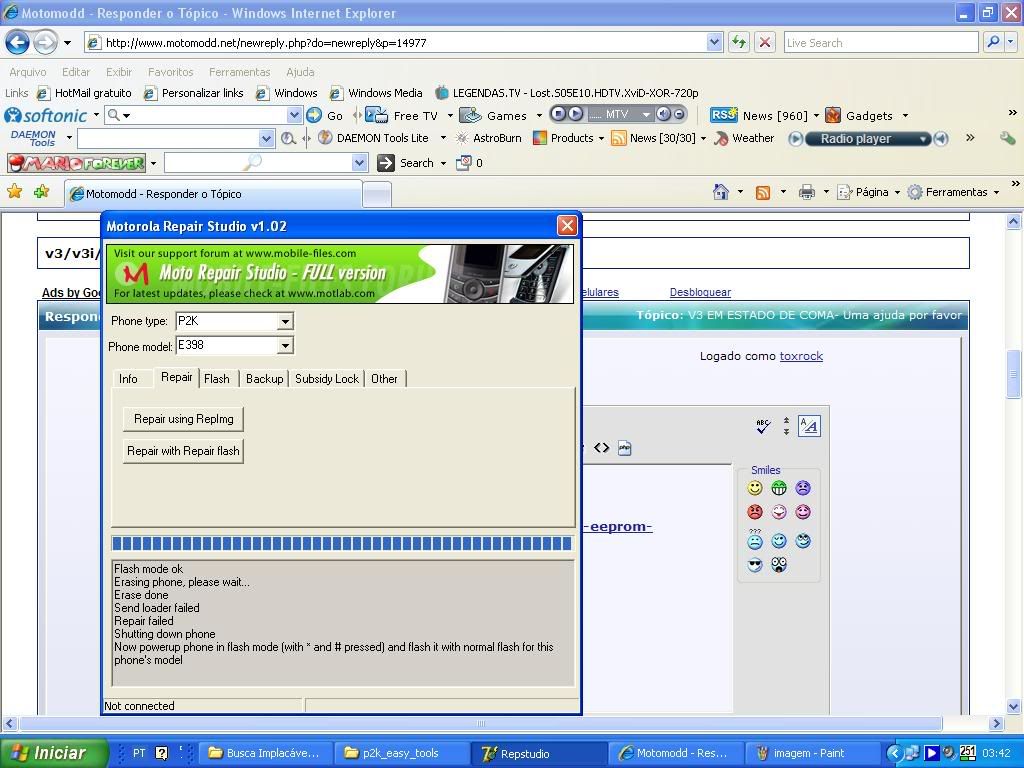Open the toxrock user link

[801, 356]
